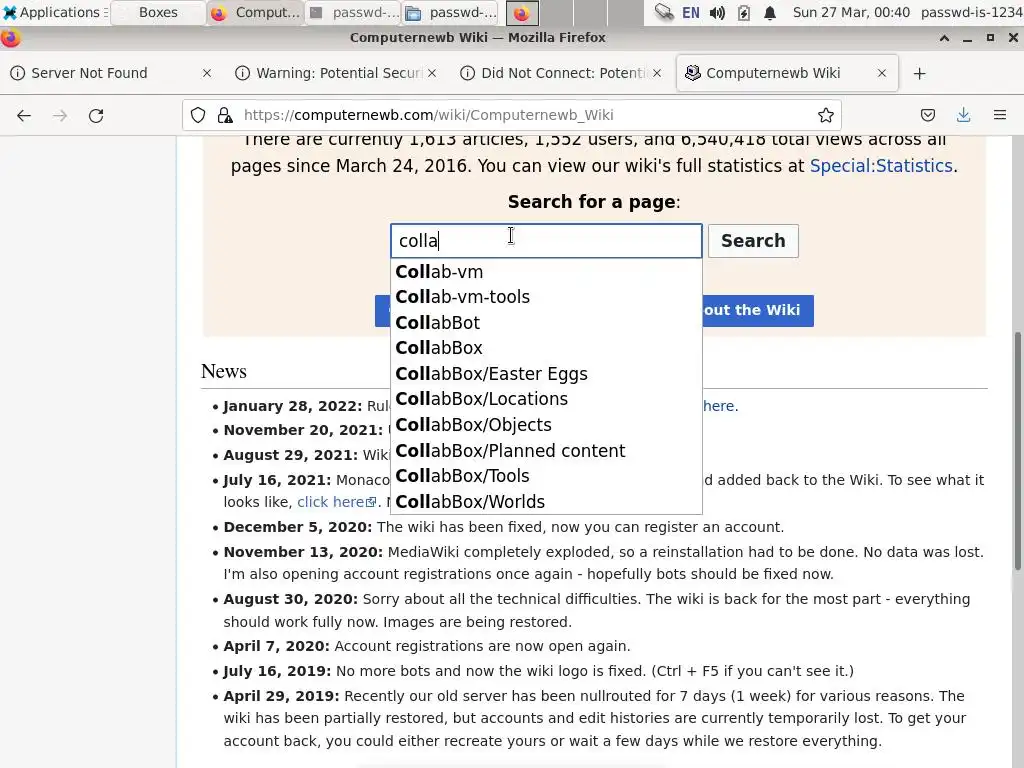Click the network connection tray icon
The height and width of the screenshot is (768, 1024).
click(x=664, y=12)
